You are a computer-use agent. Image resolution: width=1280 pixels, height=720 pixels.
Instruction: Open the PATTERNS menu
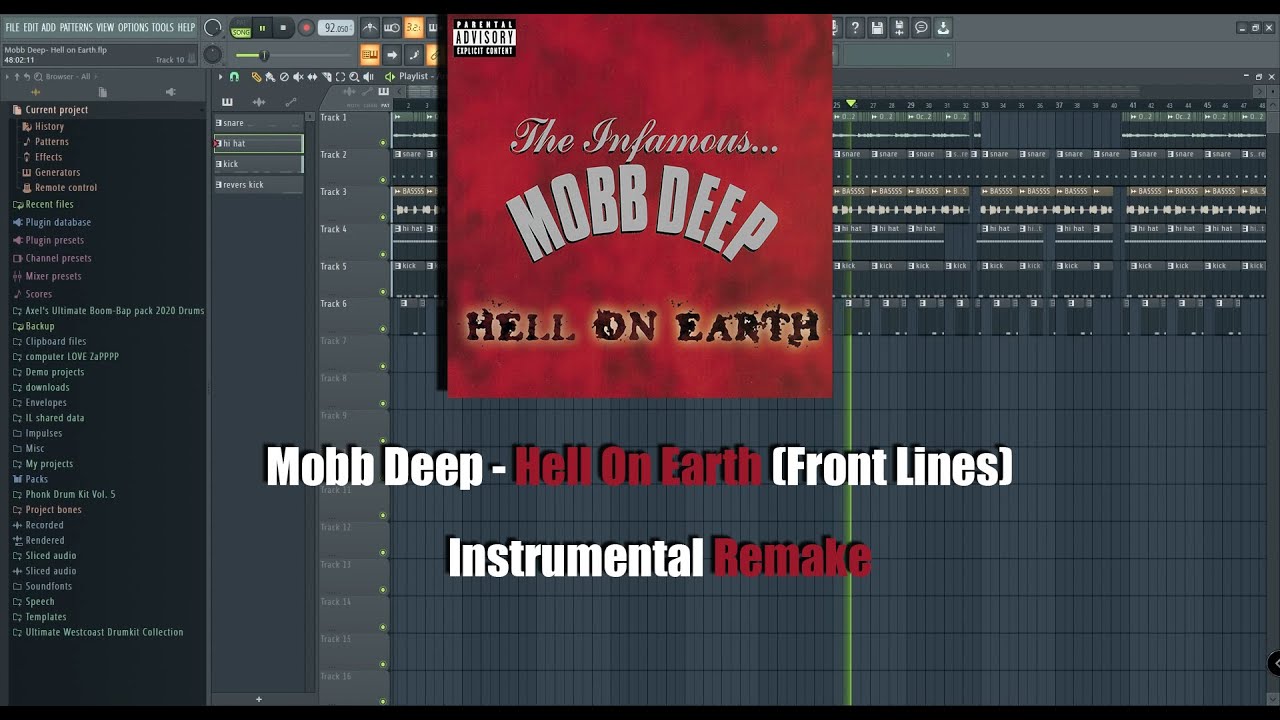(76, 28)
